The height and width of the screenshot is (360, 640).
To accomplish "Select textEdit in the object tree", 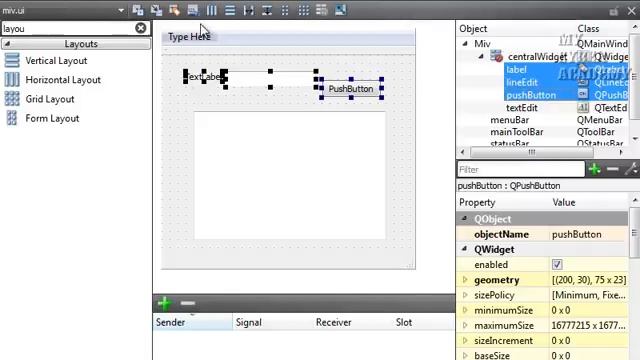I will tap(522, 108).
